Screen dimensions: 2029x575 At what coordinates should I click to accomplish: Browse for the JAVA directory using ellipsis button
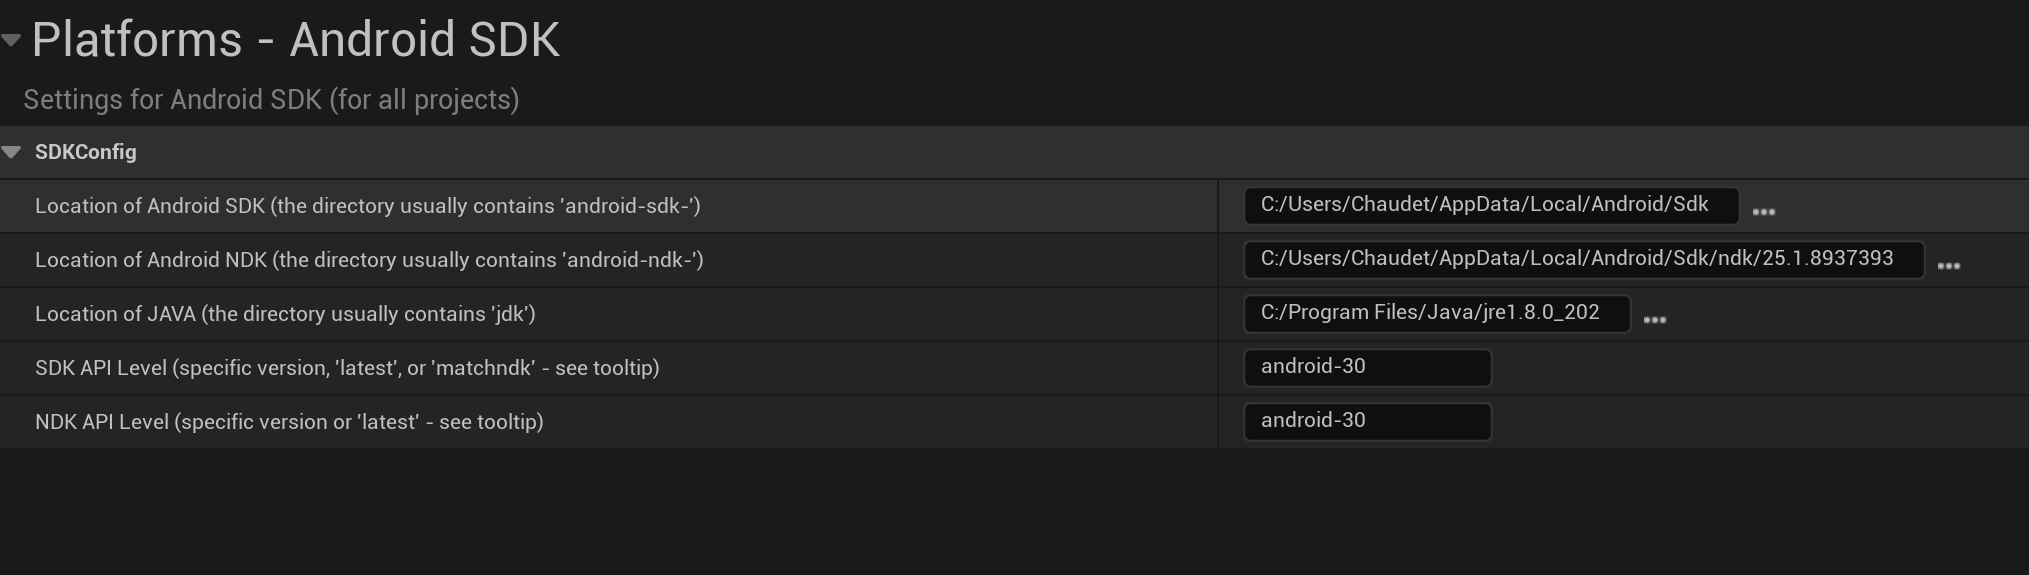[1655, 319]
